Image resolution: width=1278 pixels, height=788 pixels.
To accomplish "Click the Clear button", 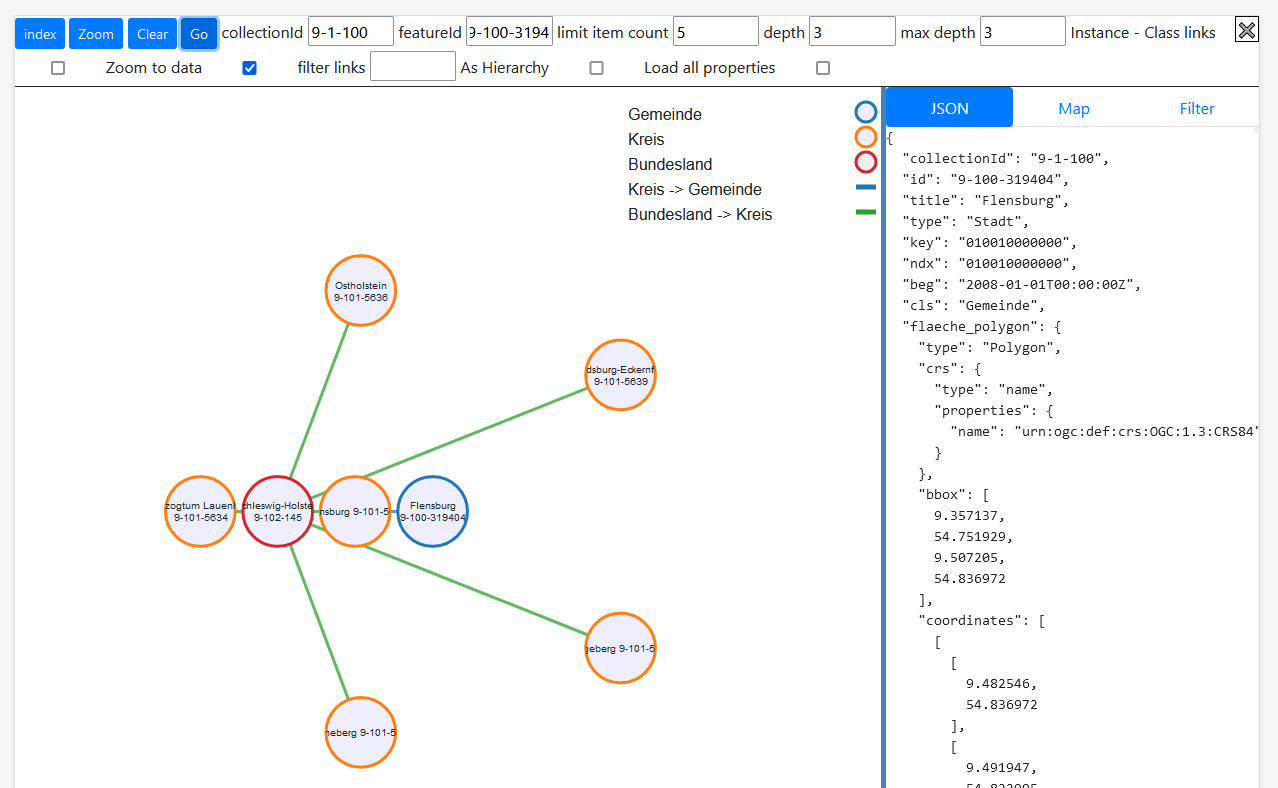I will (x=152, y=34).
